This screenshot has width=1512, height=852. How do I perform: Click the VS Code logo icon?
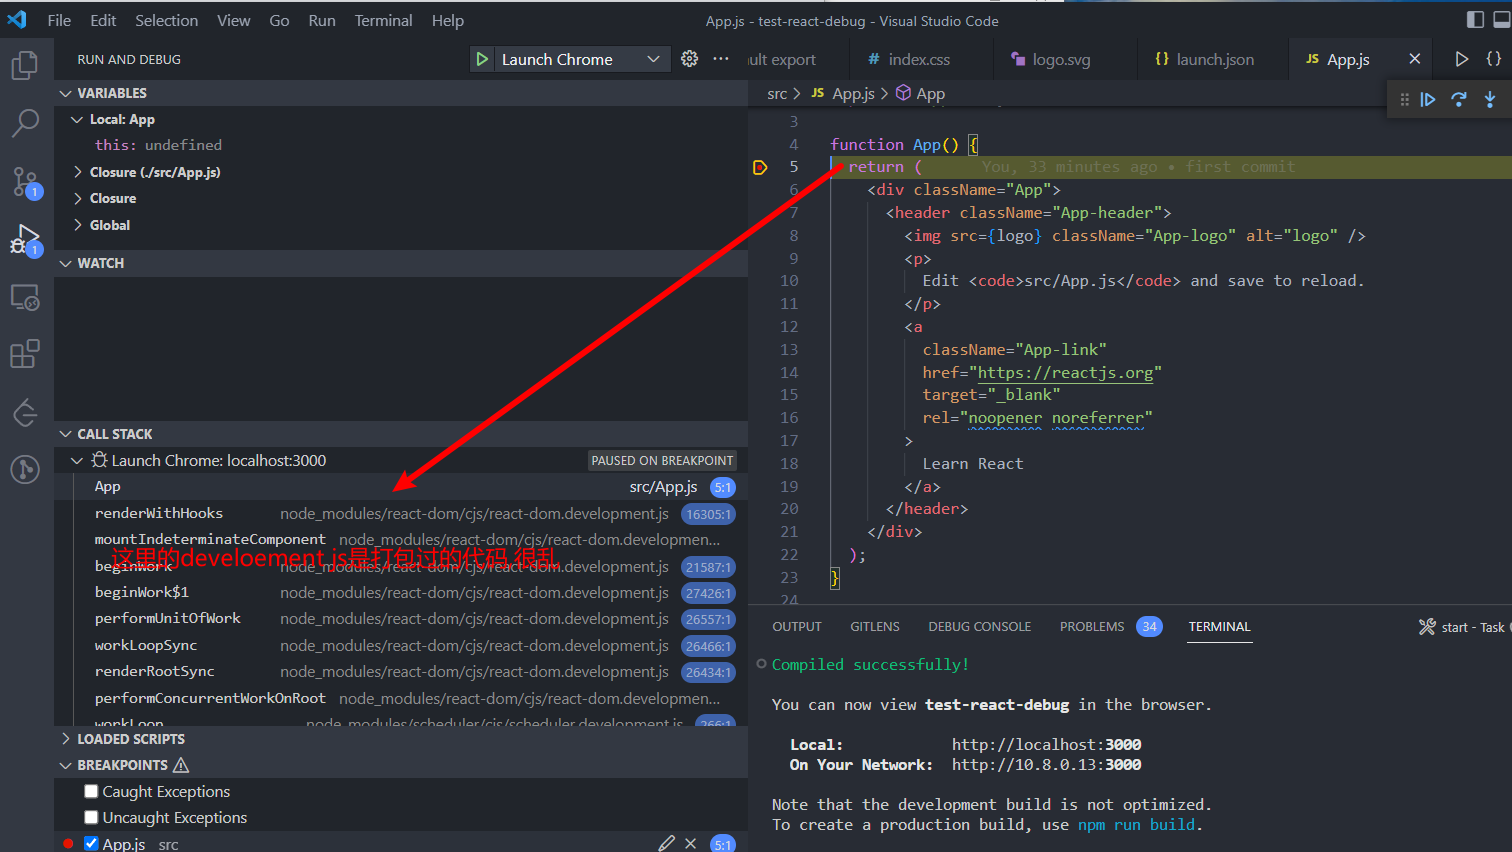pos(17,19)
